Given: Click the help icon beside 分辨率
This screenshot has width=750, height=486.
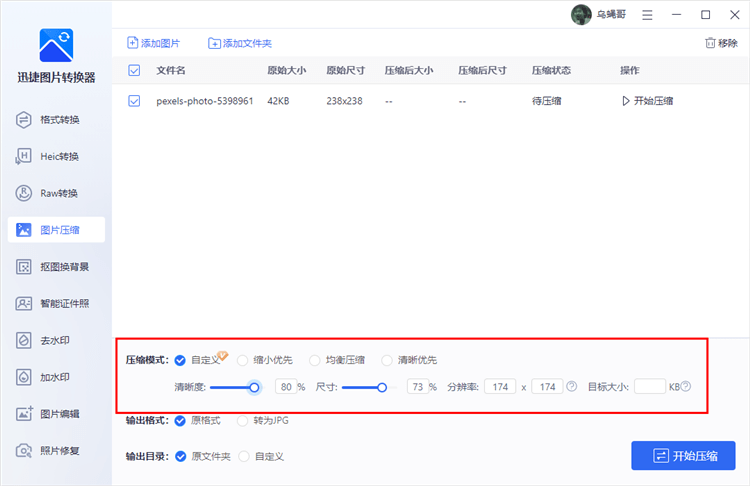Looking at the screenshot, I should tap(572, 386).
